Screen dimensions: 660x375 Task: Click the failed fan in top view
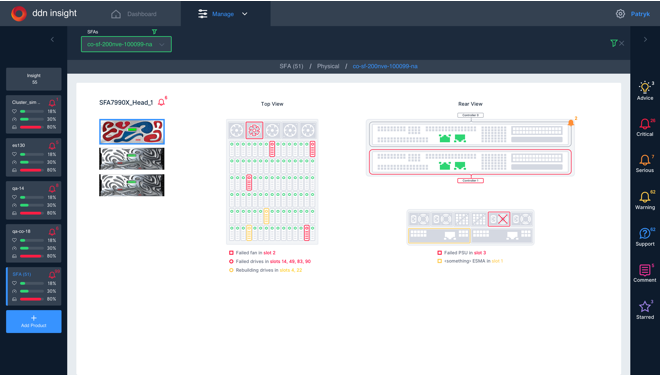click(x=254, y=130)
